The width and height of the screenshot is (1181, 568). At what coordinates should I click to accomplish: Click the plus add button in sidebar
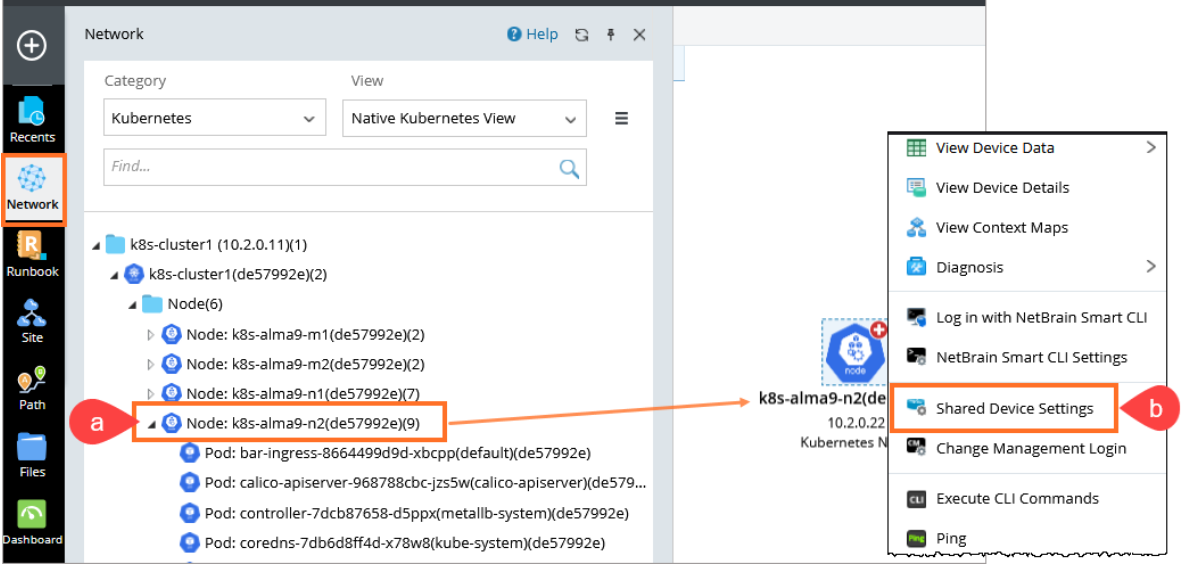32,46
